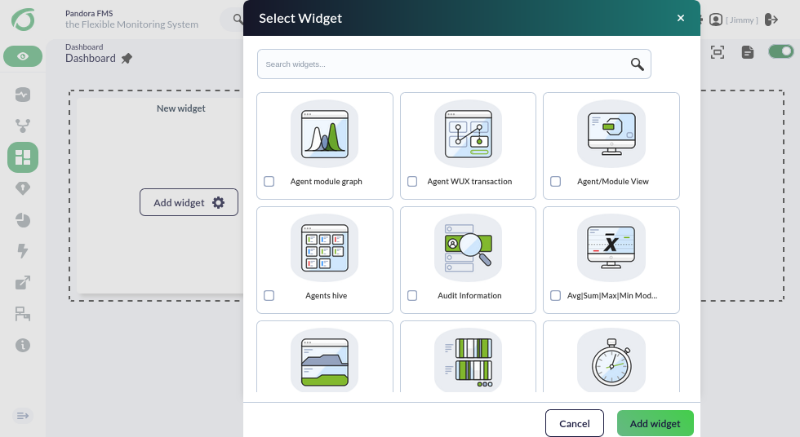Select the Avg|Sum|Max|Min widget image

point(611,248)
